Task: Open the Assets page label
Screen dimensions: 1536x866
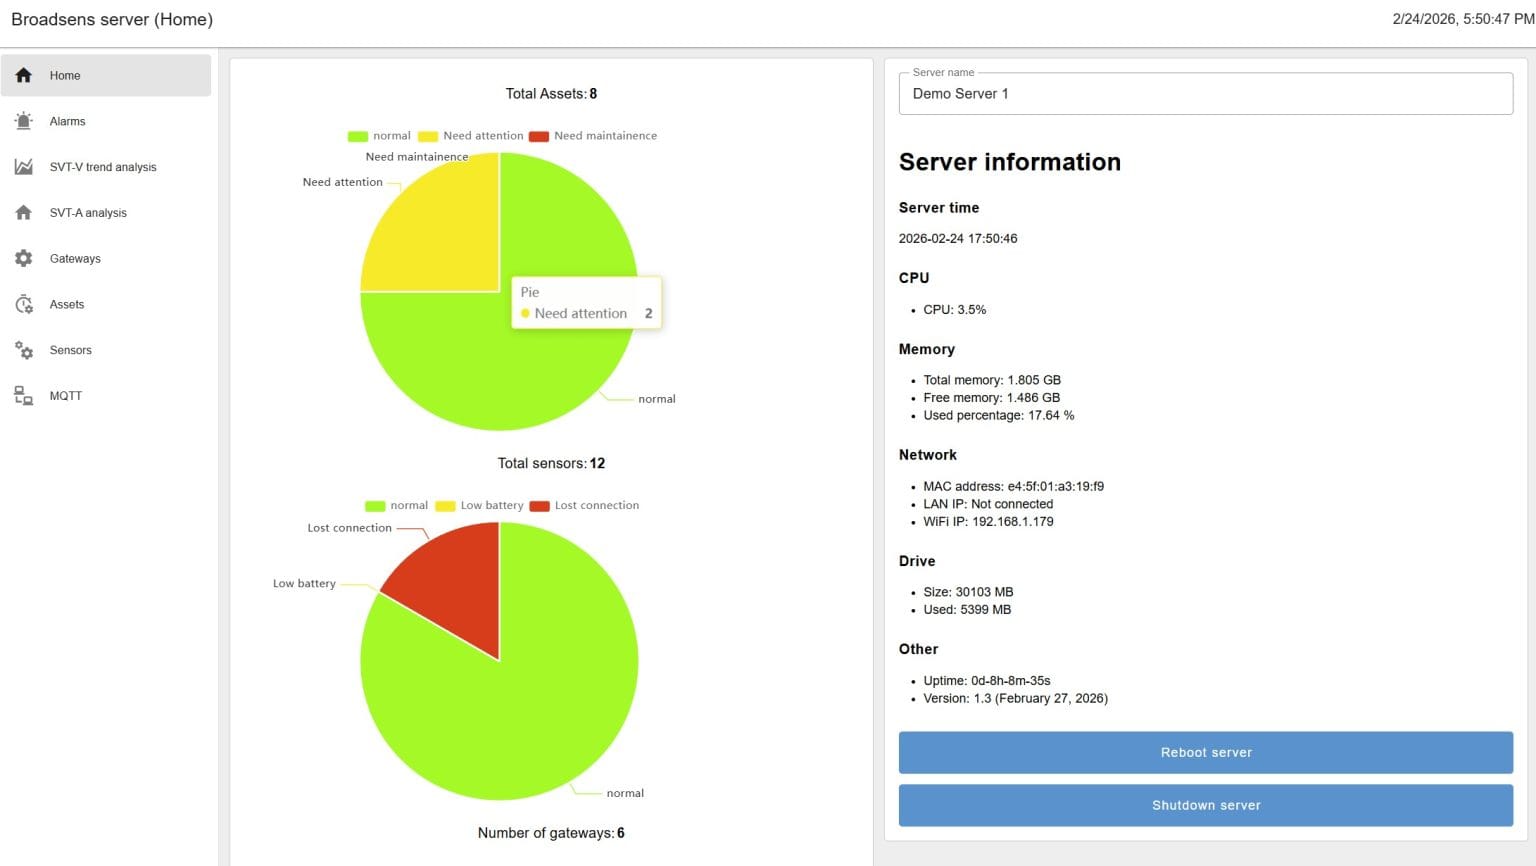Action: pyautogui.click(x=67, y=304)
